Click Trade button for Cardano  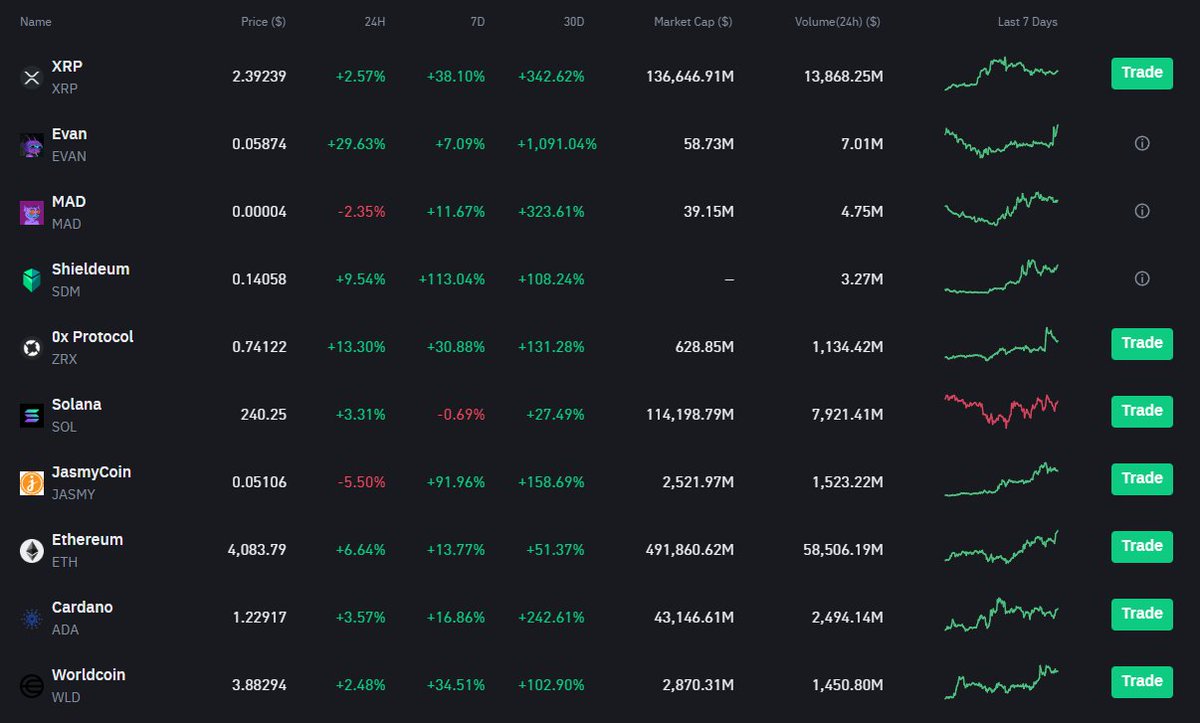[x=1142, y=614]
